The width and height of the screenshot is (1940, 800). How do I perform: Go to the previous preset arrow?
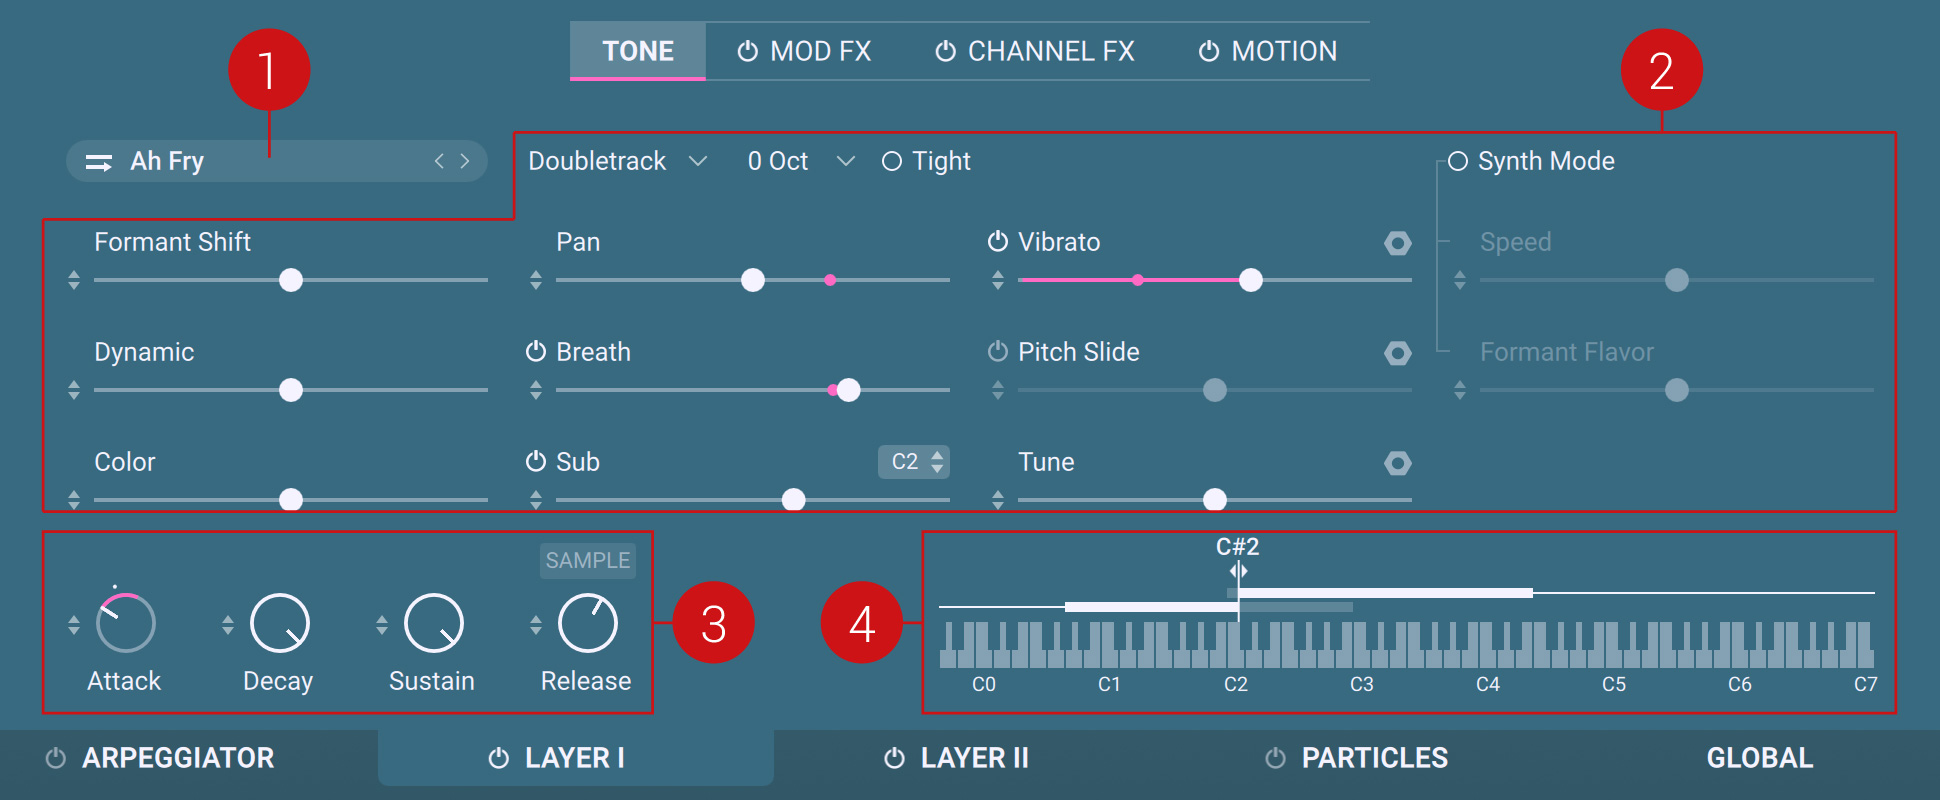tap(439, 161)
